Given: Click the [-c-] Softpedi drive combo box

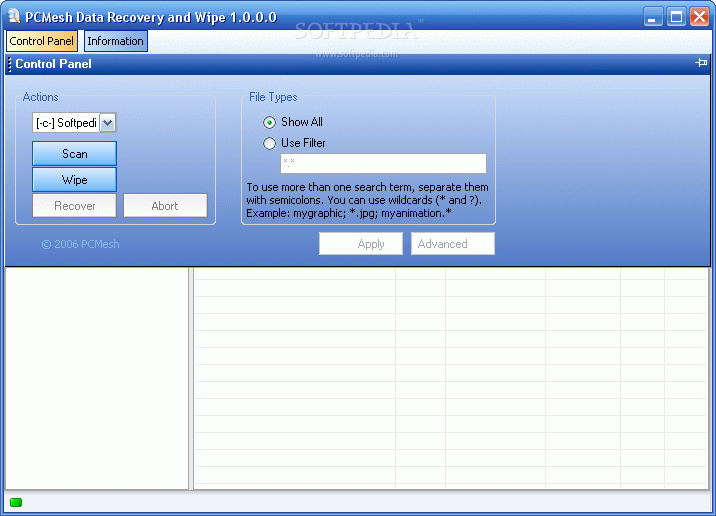Looking at the screenshot, I should (74, 123).
